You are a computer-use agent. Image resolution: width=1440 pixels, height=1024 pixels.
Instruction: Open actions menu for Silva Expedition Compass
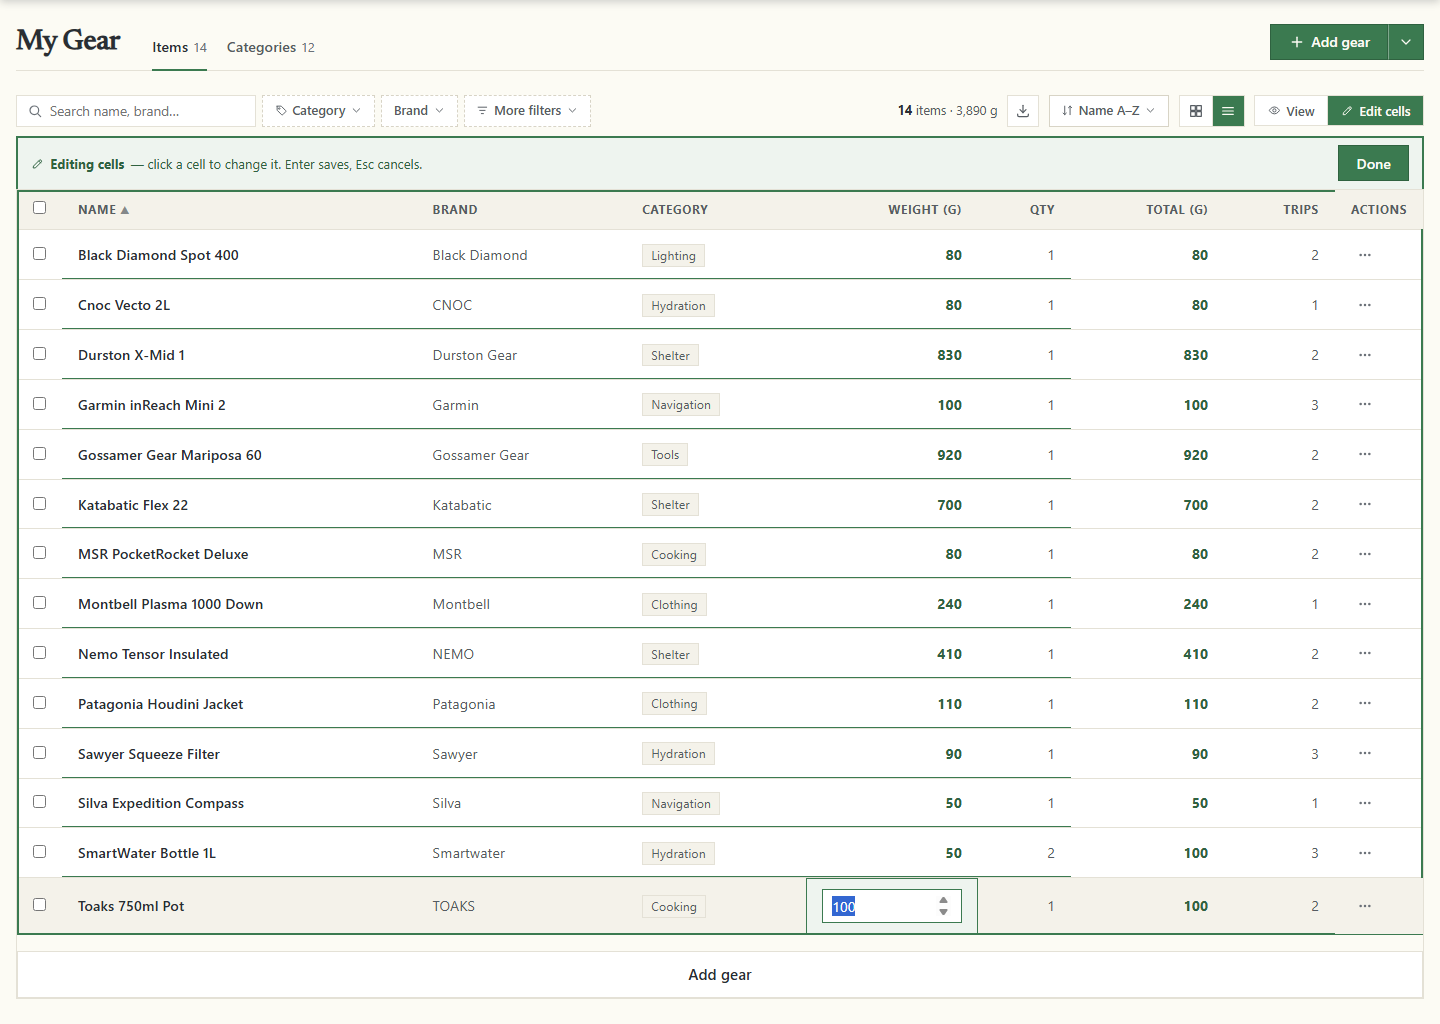[1365, 803]
